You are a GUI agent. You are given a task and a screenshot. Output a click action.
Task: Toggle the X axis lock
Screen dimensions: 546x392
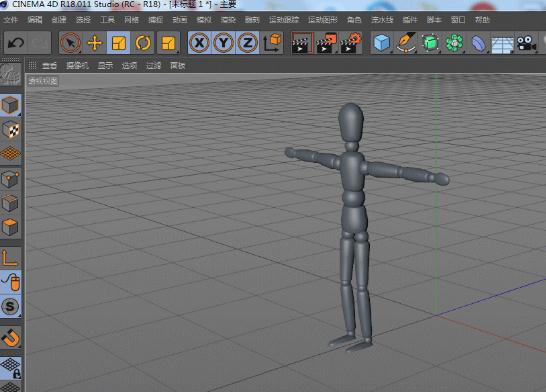[x=200, y=43]
